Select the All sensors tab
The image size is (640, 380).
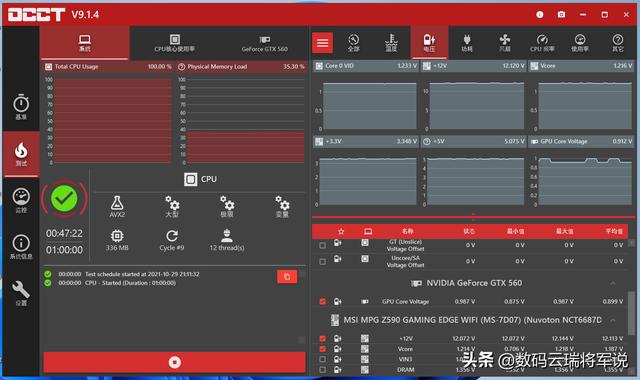tap(353, 42)
